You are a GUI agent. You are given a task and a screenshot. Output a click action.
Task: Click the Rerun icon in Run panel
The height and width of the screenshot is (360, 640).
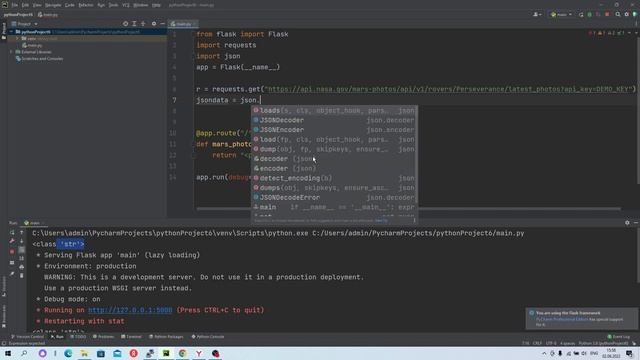click(12, 232)
